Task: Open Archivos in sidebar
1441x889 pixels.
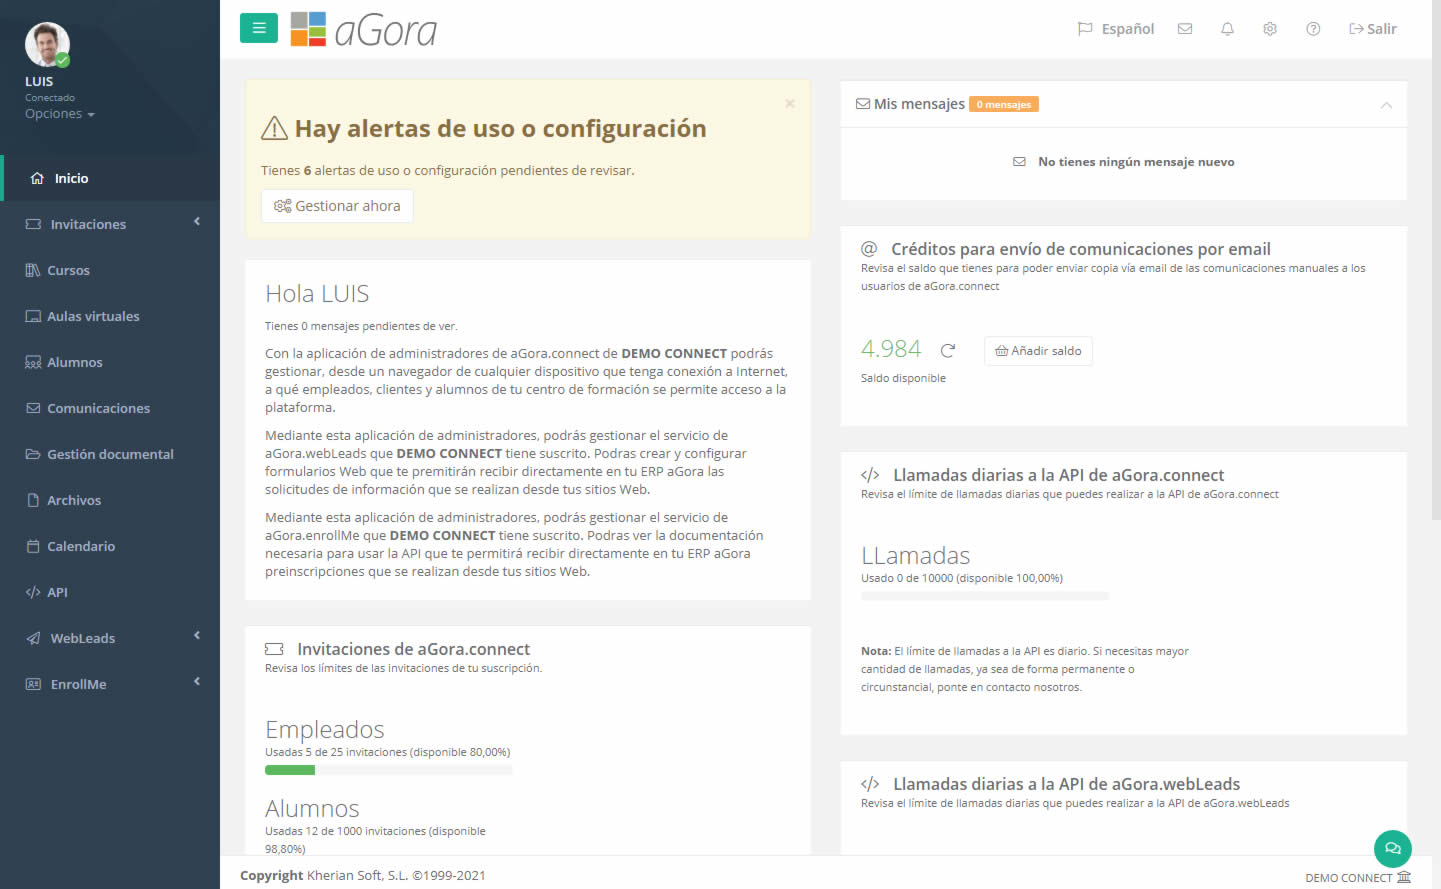Action: tap(110, 500)
